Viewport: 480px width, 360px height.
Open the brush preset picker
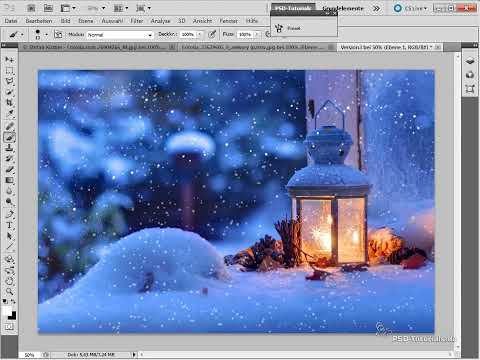coord(41,34)
